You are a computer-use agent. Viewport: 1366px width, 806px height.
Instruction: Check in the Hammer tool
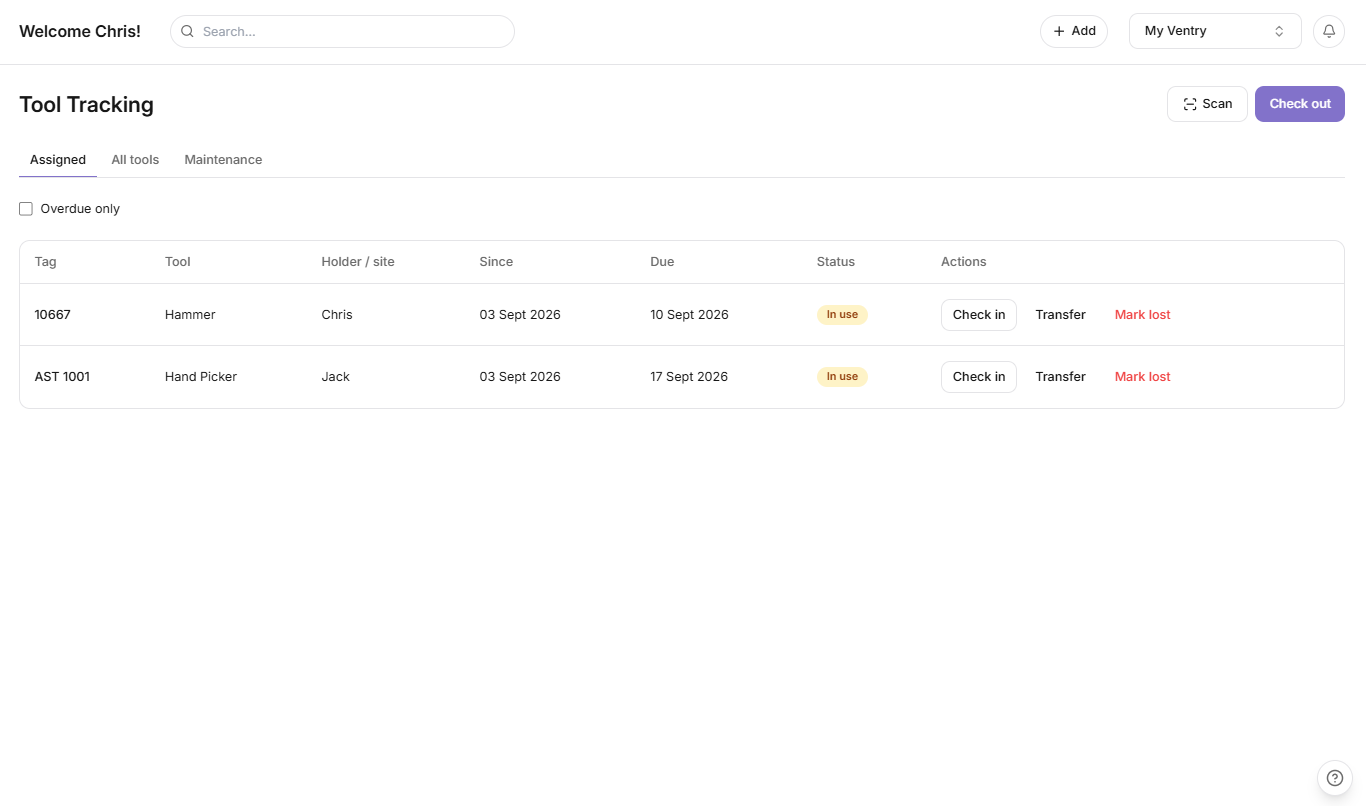(979, 315)
